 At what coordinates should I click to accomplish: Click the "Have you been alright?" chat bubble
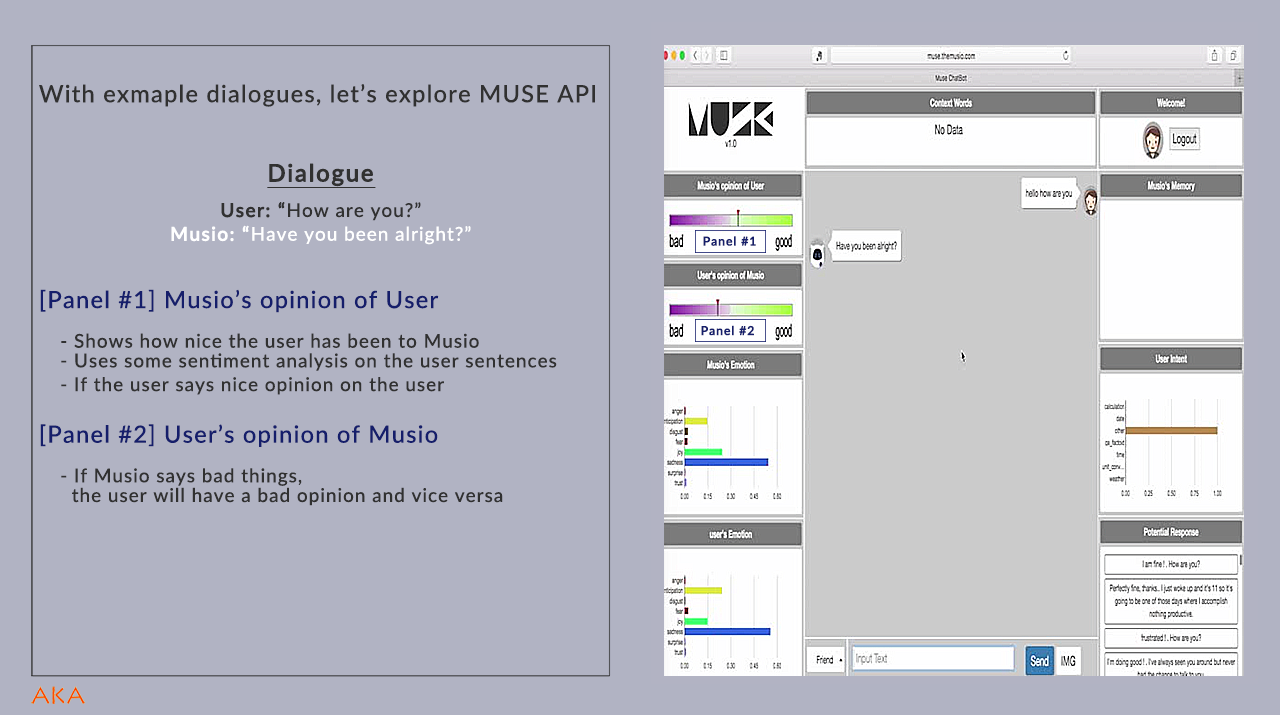pyautogui.click(x=866, y=246)
